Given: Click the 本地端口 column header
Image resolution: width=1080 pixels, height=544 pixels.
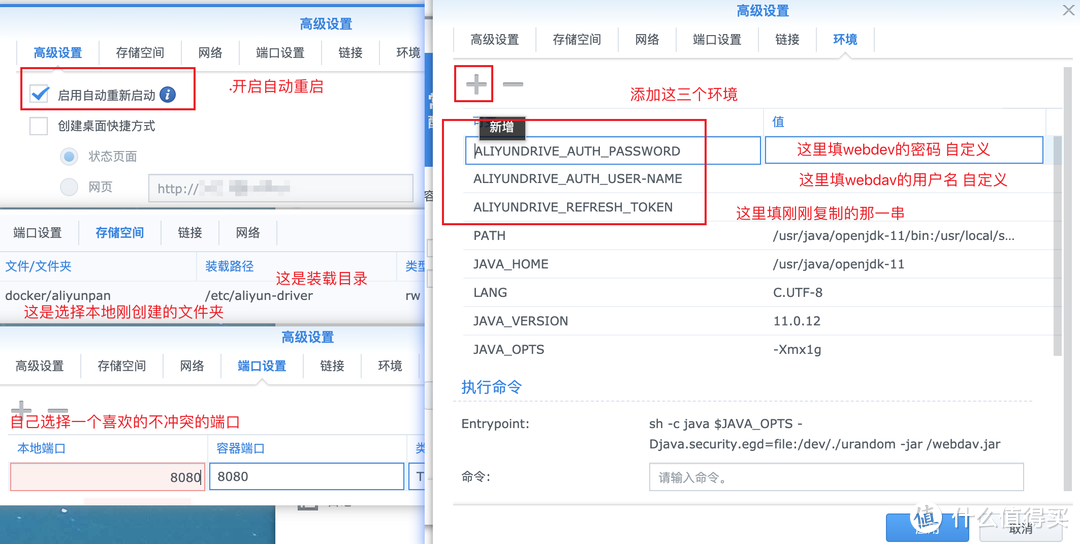Looking at the screenshot, I should (x=41, y=448).
